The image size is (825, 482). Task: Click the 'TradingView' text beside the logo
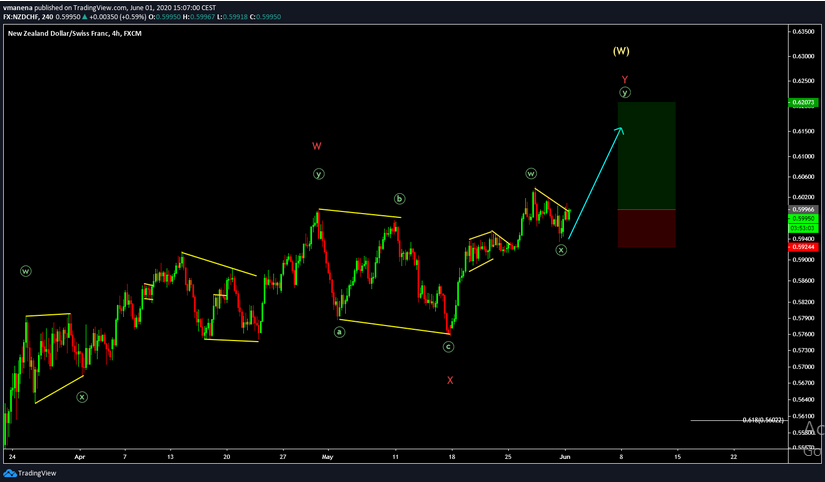(x=37, y=474)
